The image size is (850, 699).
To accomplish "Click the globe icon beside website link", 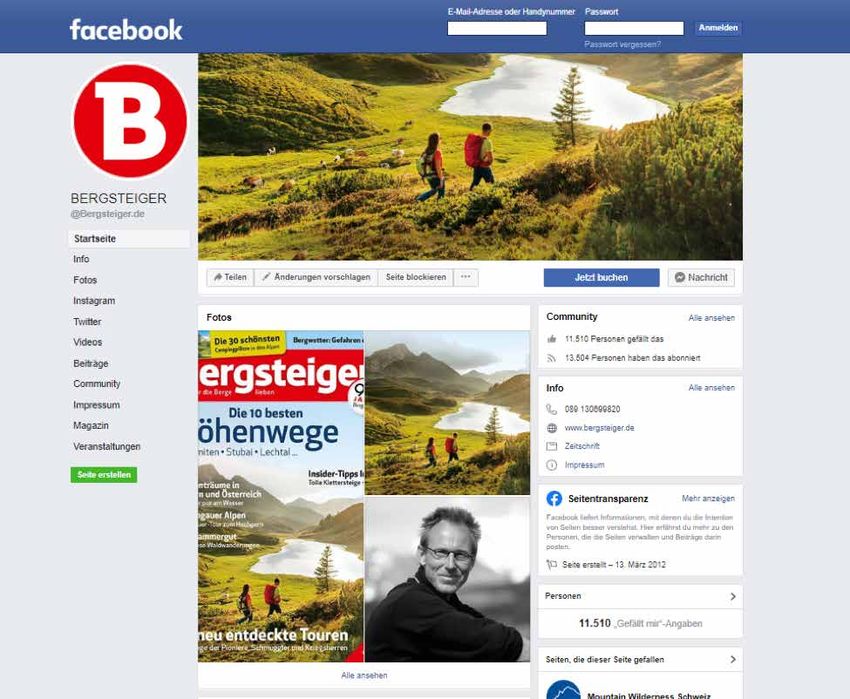I will click(551, 428).
